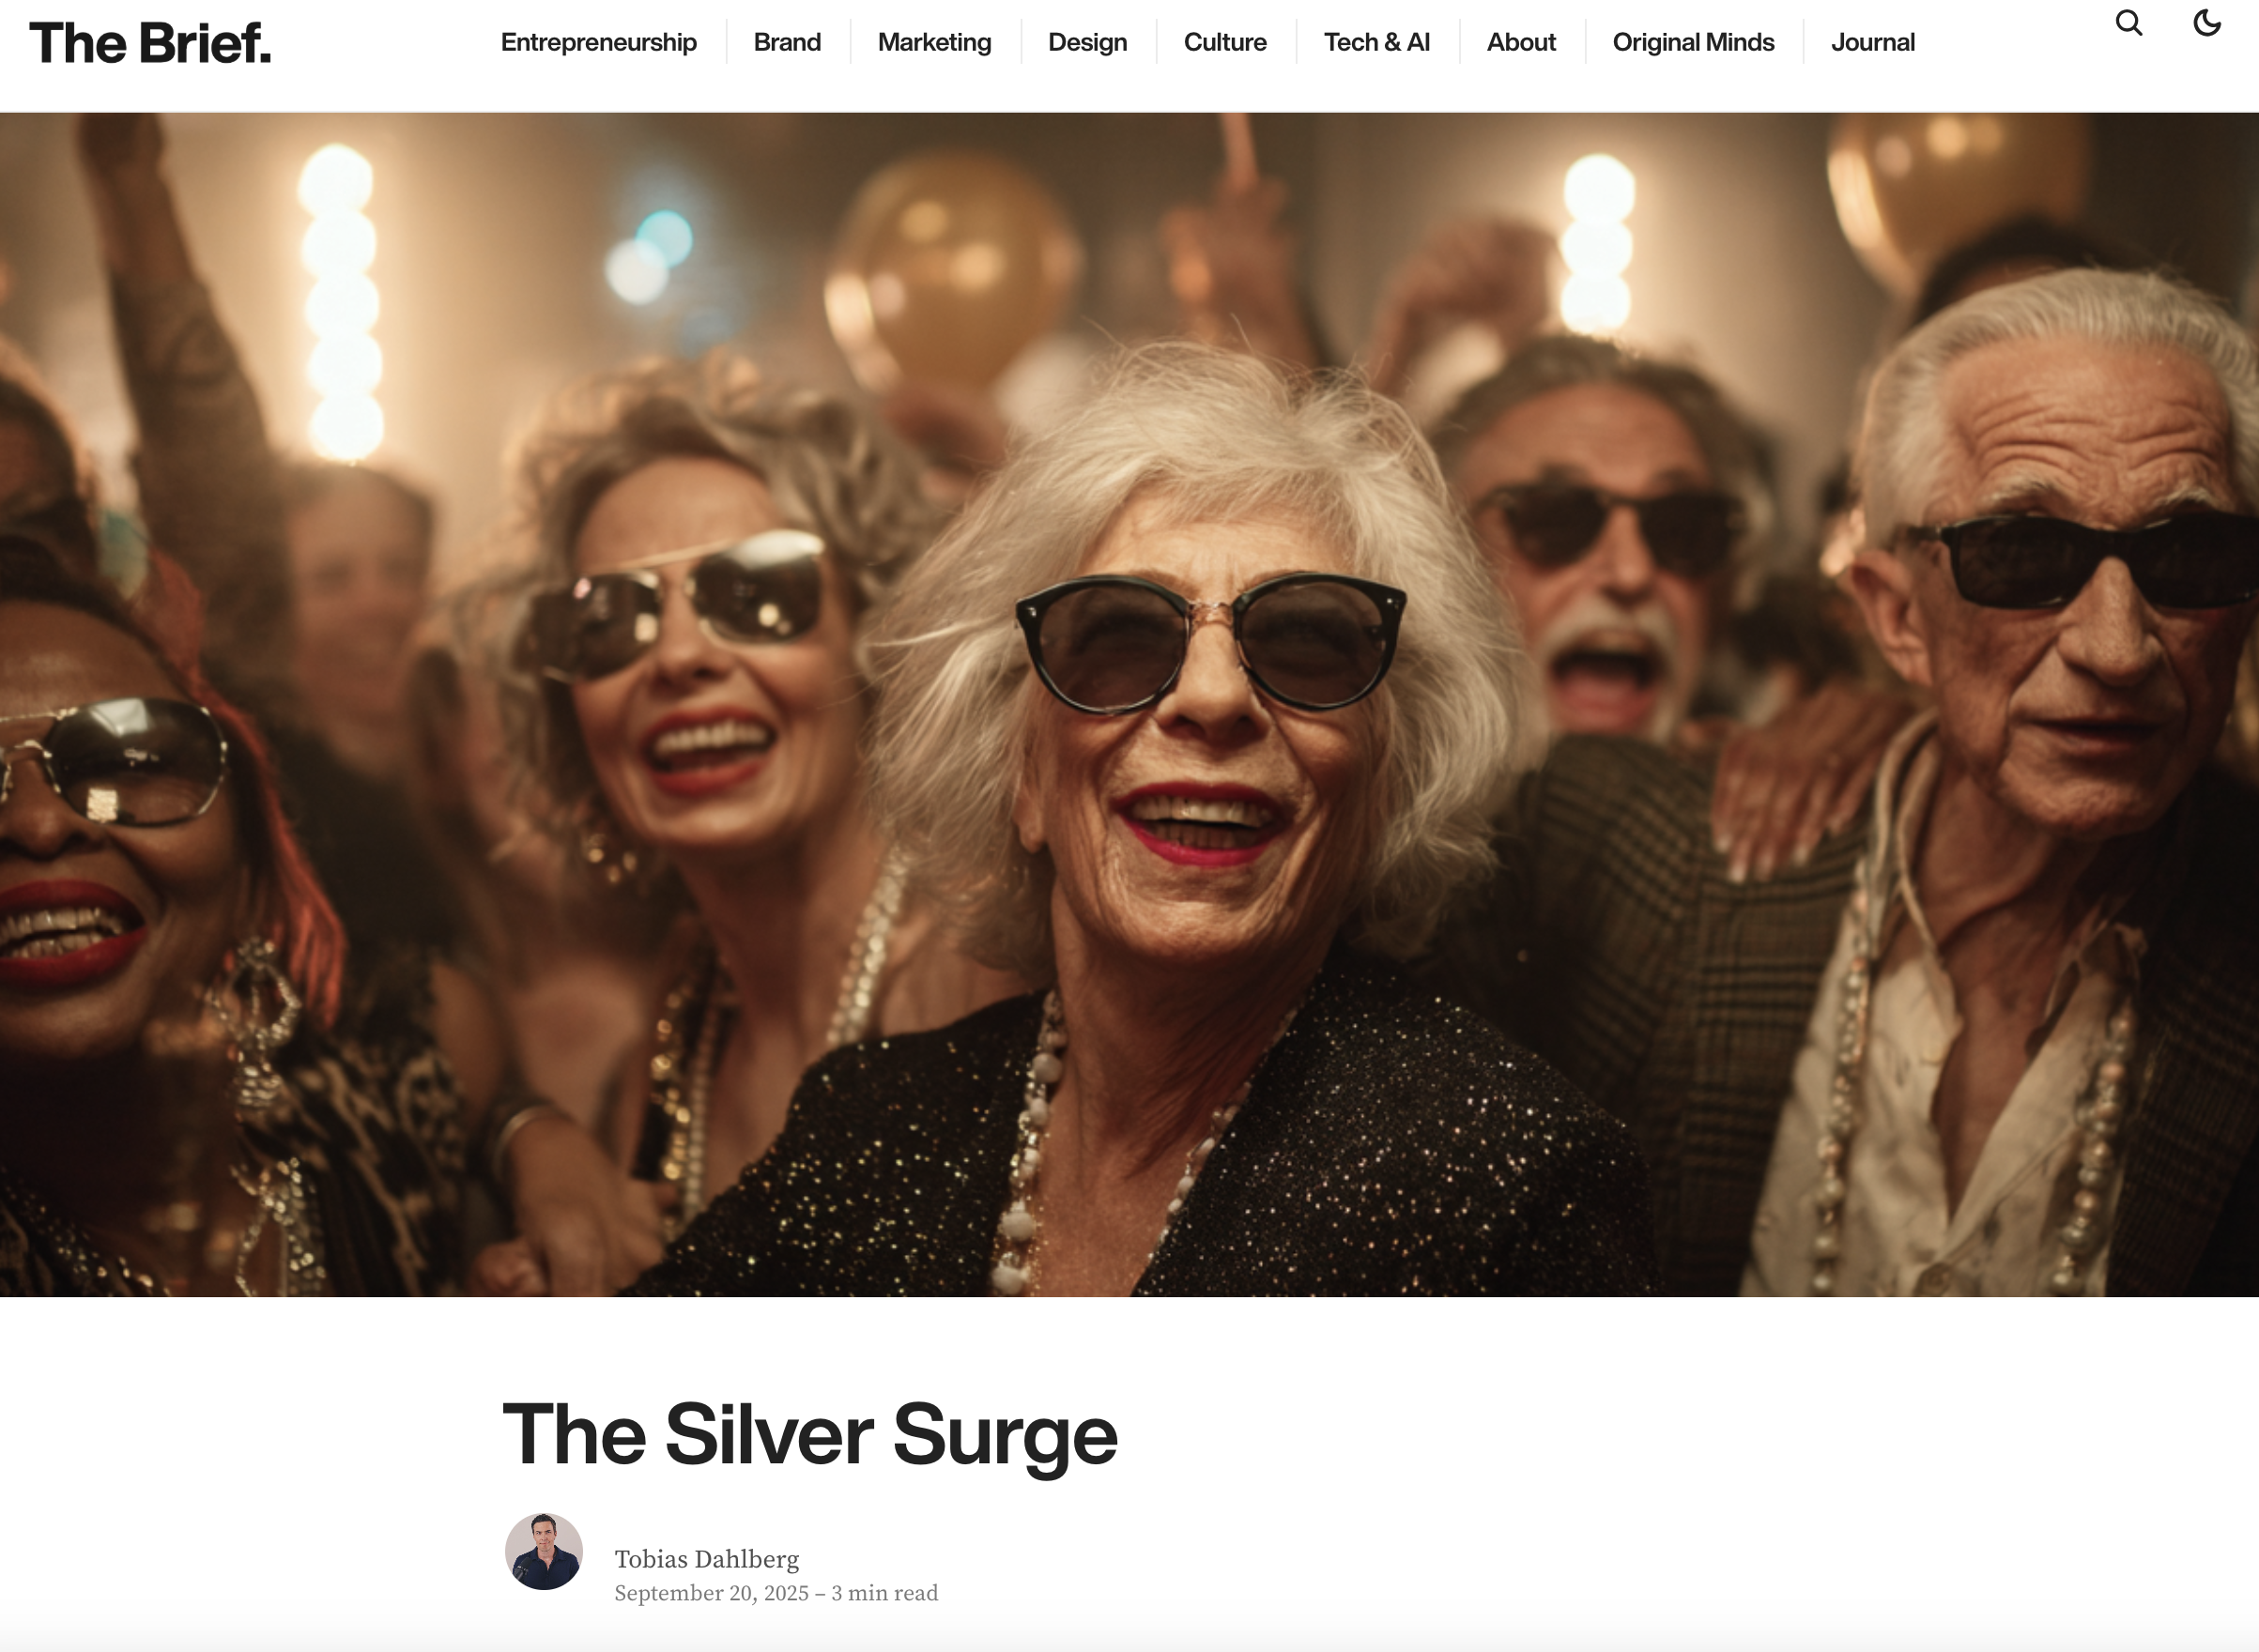
Task: Go to the Journal page
Action: coord(1872,42)
